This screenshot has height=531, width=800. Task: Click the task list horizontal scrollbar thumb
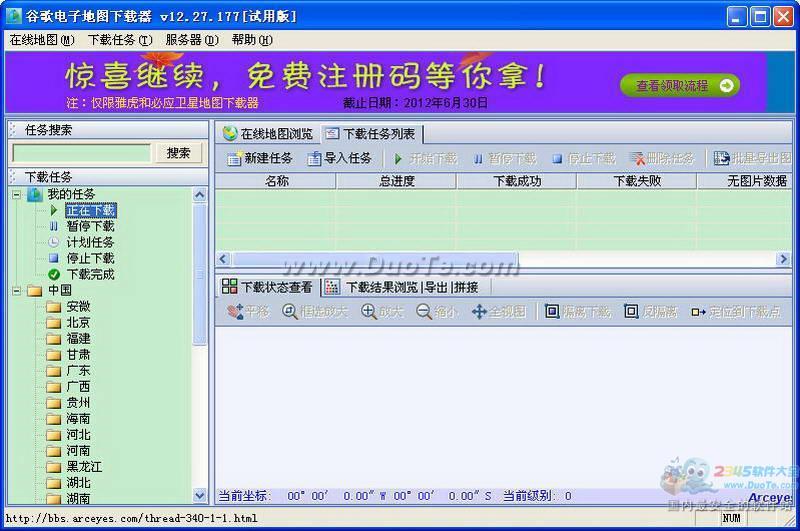[x=375, y=259]
